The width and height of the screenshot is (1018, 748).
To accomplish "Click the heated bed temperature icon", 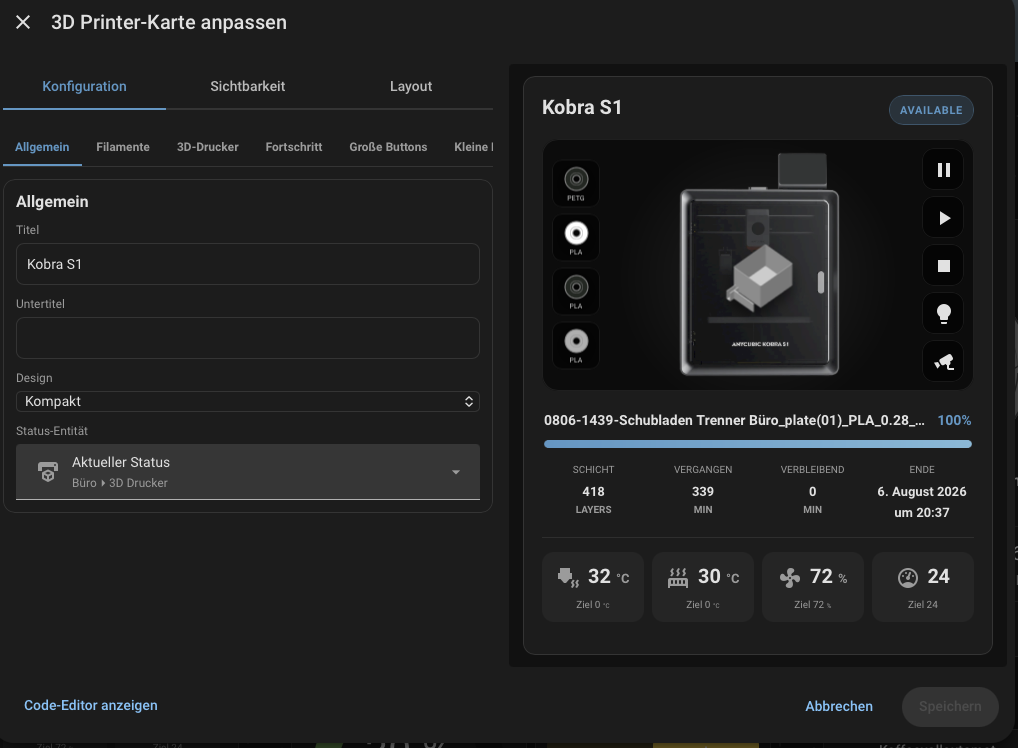I will coord(677,577).
